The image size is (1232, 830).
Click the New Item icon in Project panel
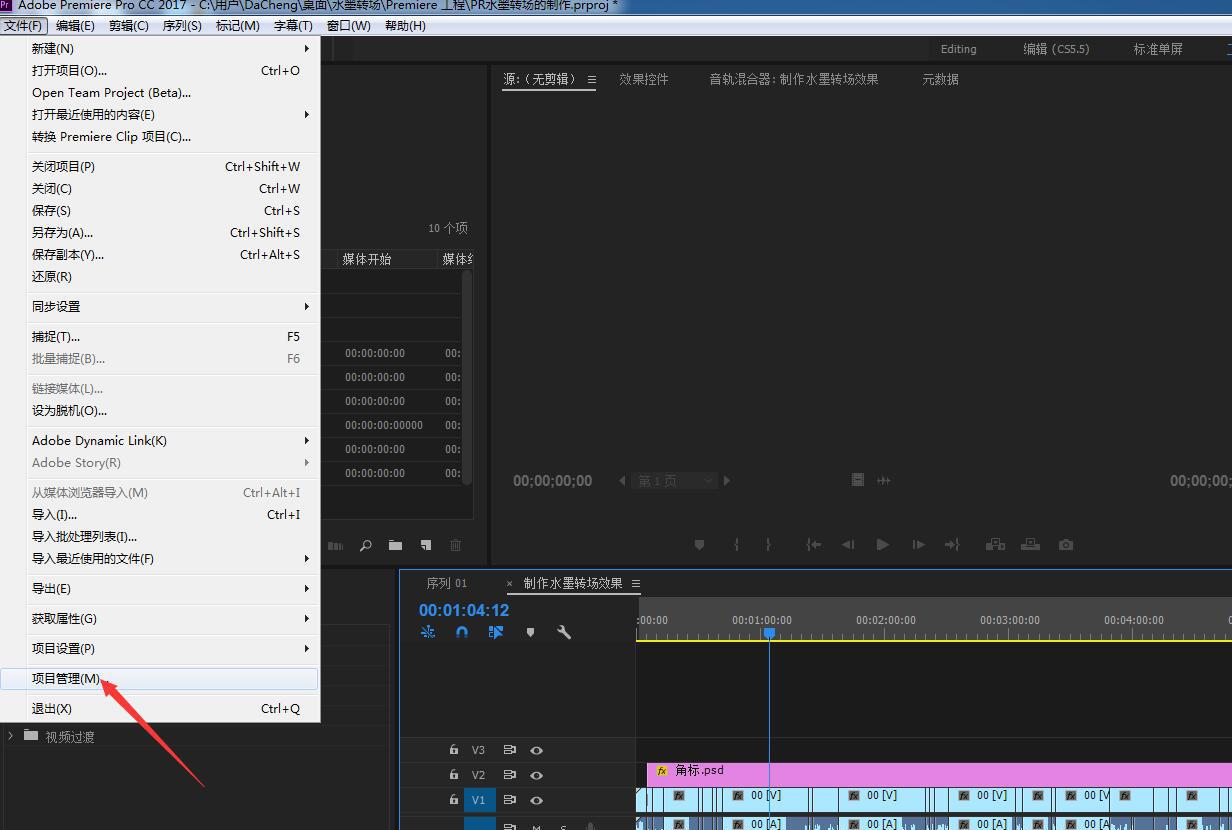pyautogui.click(x=426, y=545)
